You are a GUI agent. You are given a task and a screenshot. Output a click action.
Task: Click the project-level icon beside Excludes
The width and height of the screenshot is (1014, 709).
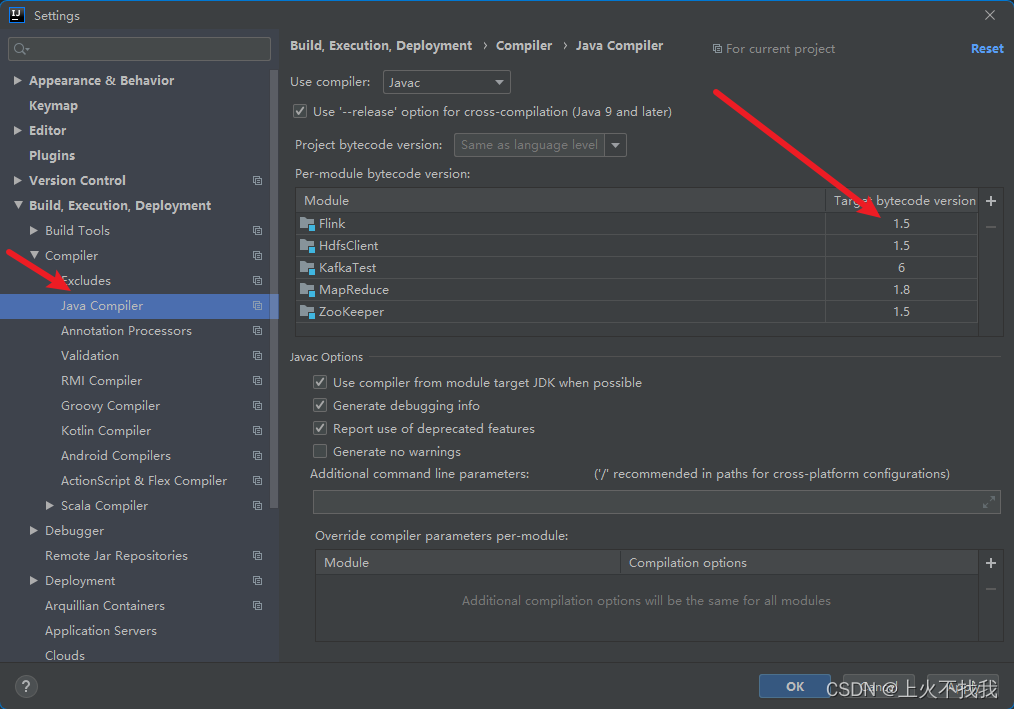pyautogui.click(x=257, y=281)
